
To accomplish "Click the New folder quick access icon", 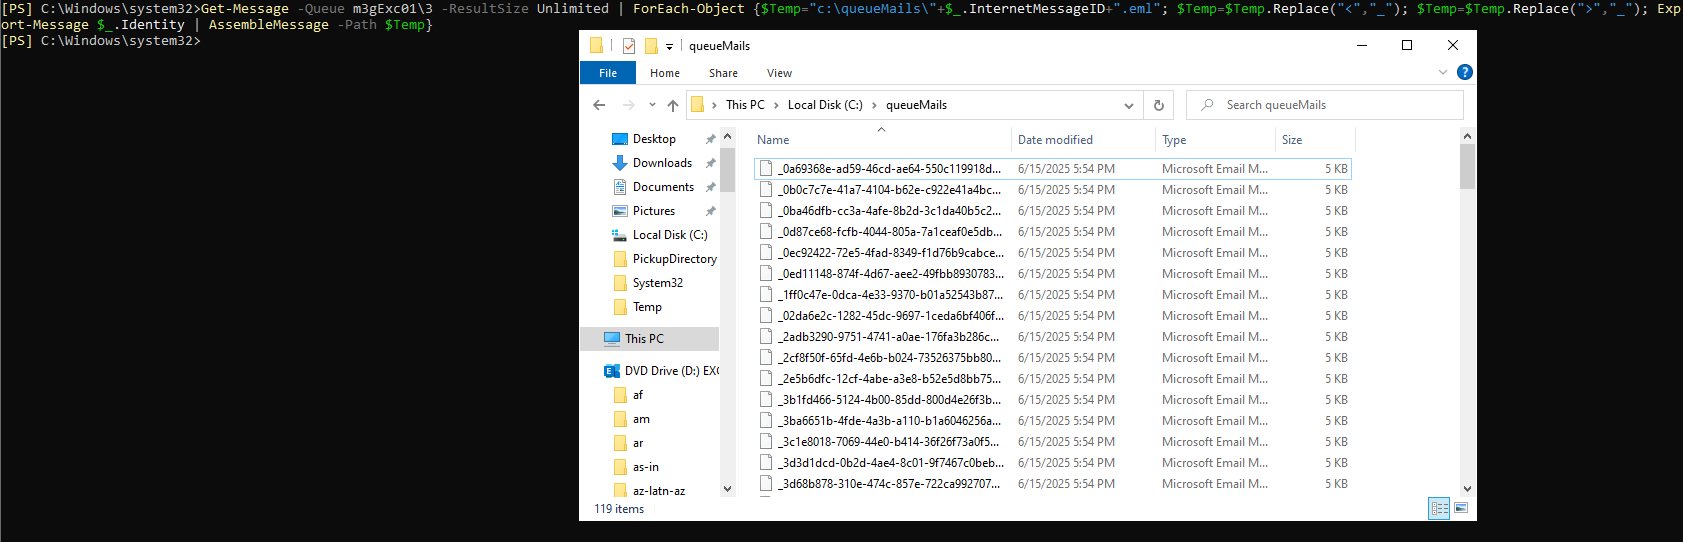I will click(x=651, y=46).
